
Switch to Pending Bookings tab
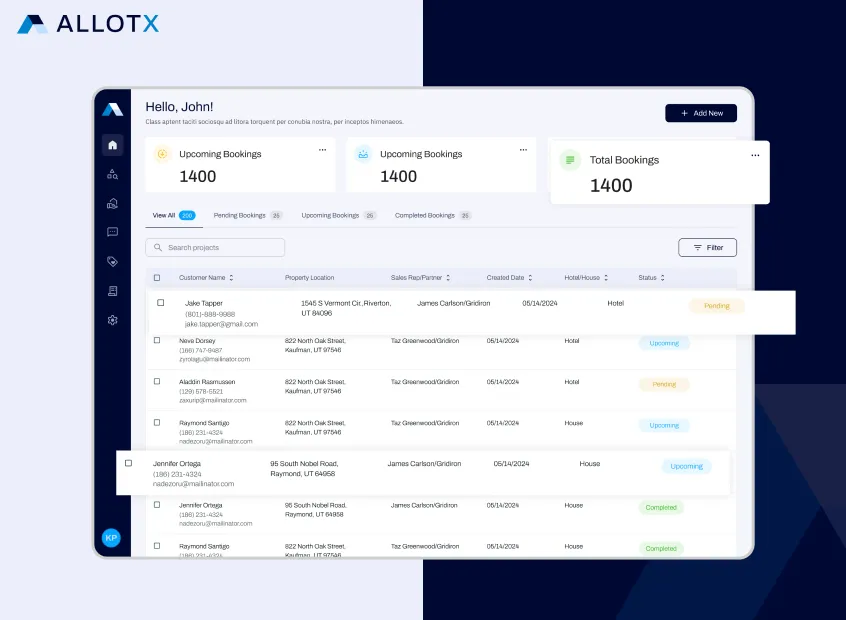(x=247, y=215)
